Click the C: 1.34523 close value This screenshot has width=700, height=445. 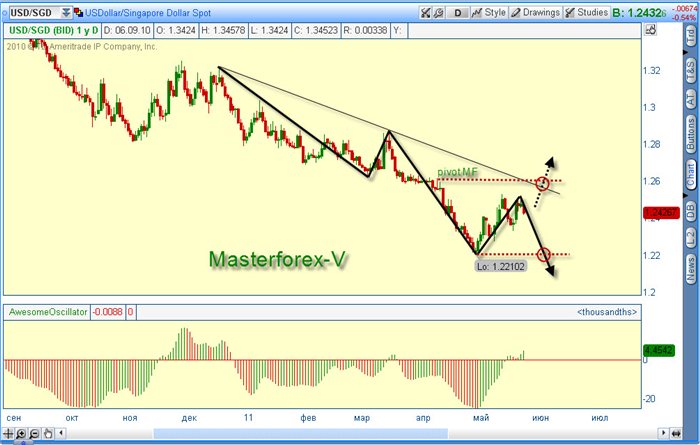(316, 30)
